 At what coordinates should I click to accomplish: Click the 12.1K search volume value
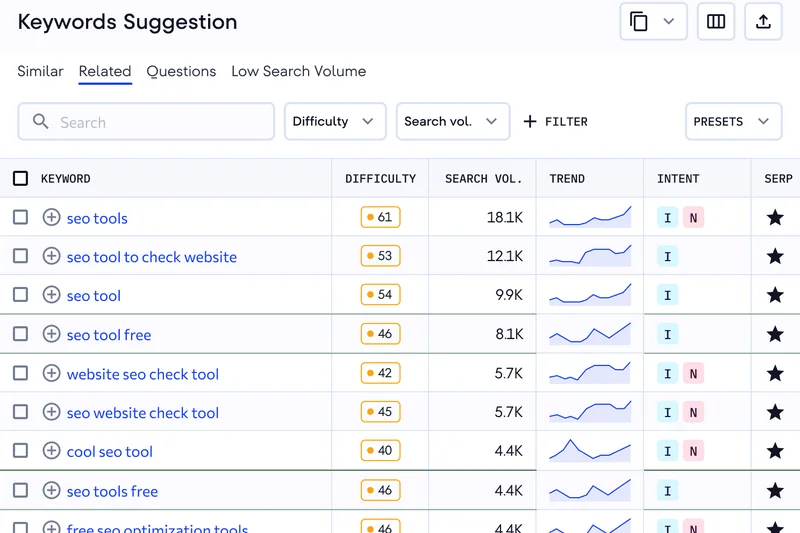coord(505,256)
